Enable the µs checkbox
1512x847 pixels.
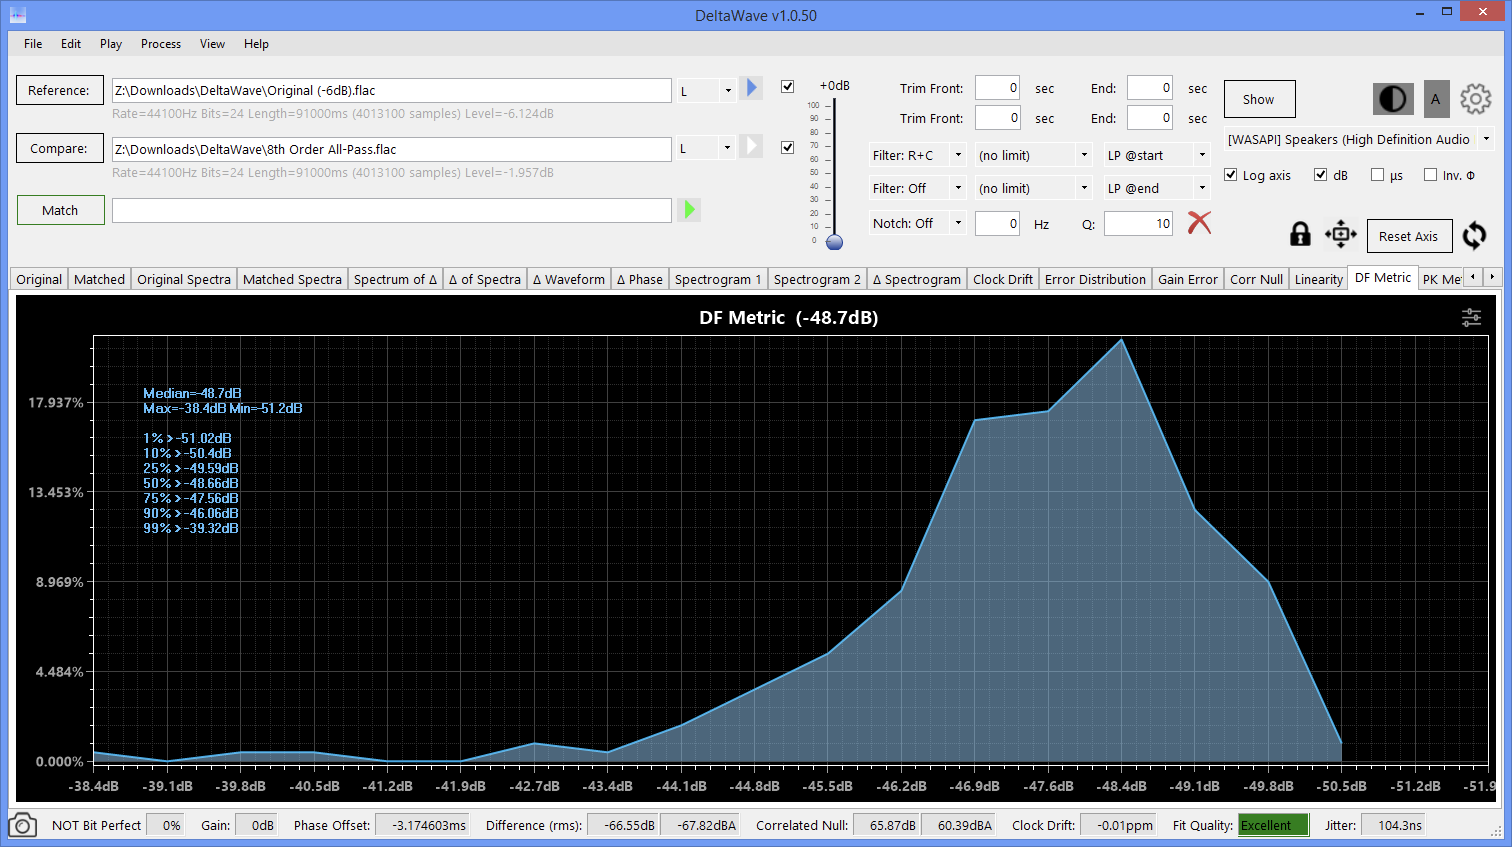click(1378, 175)
